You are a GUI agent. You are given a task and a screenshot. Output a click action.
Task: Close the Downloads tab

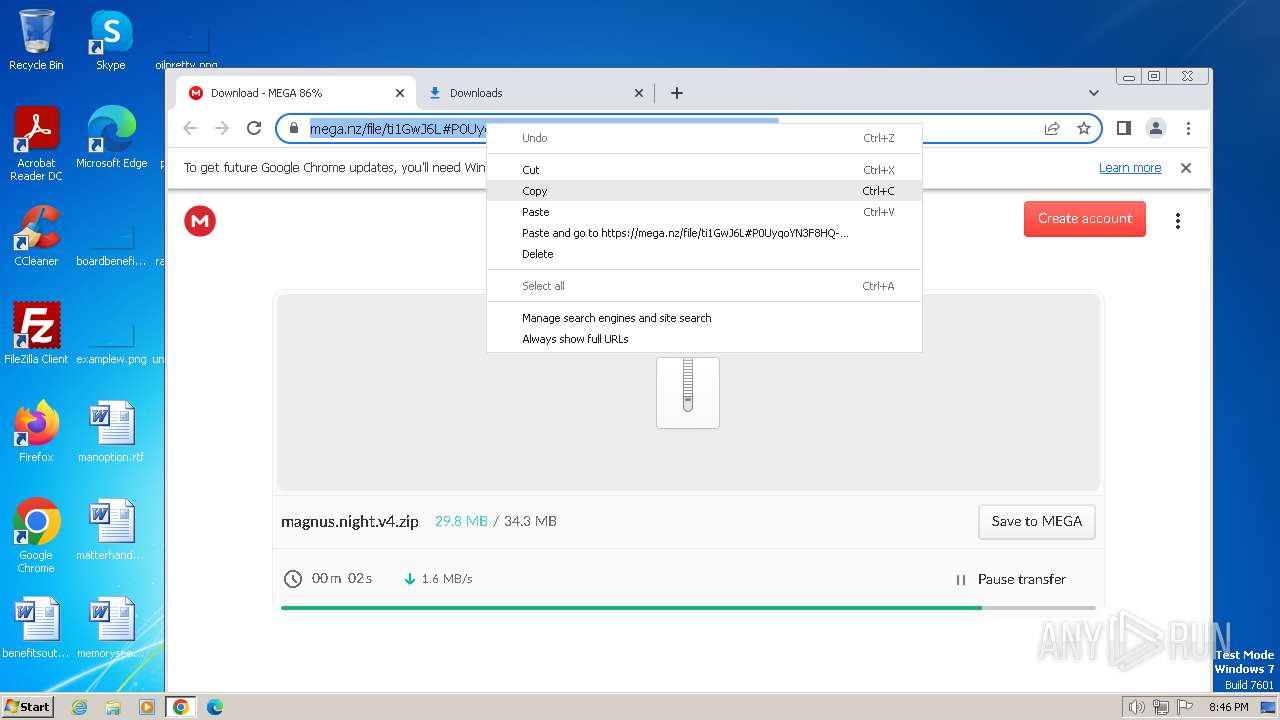click(x=639, y=93)
